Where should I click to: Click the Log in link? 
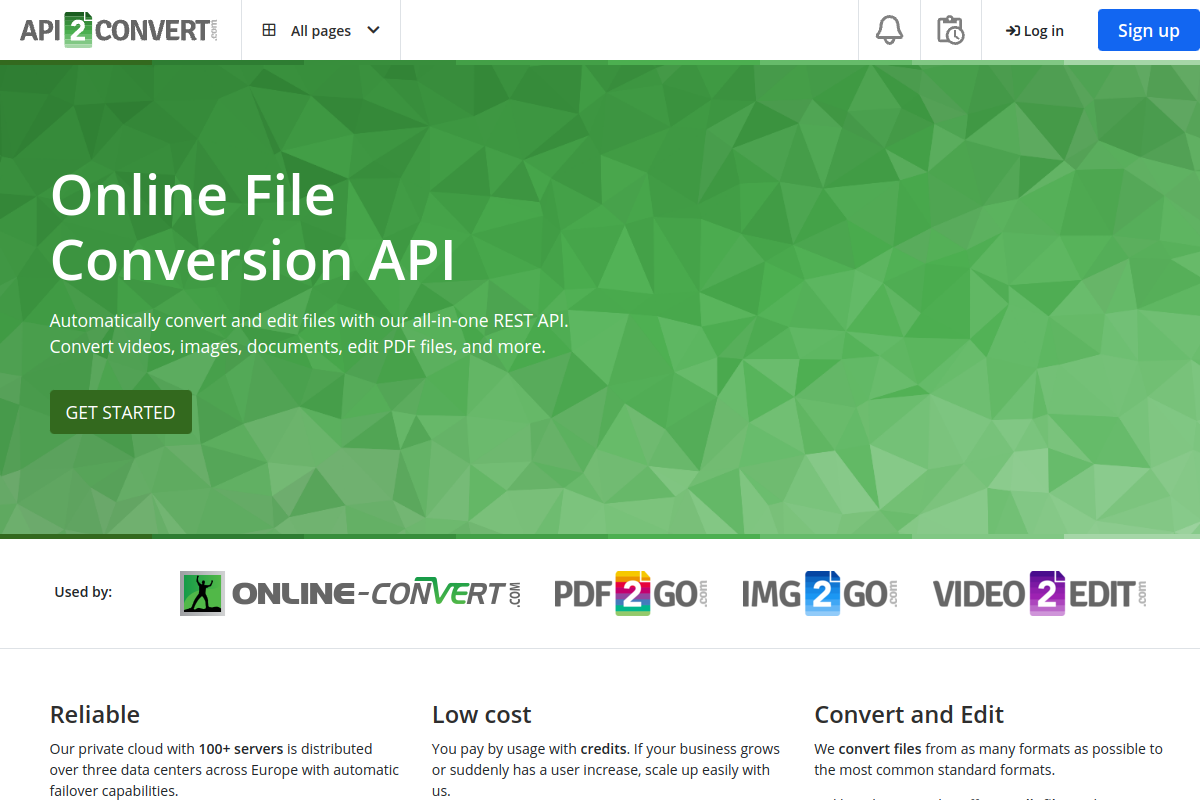coord(1035,31)
